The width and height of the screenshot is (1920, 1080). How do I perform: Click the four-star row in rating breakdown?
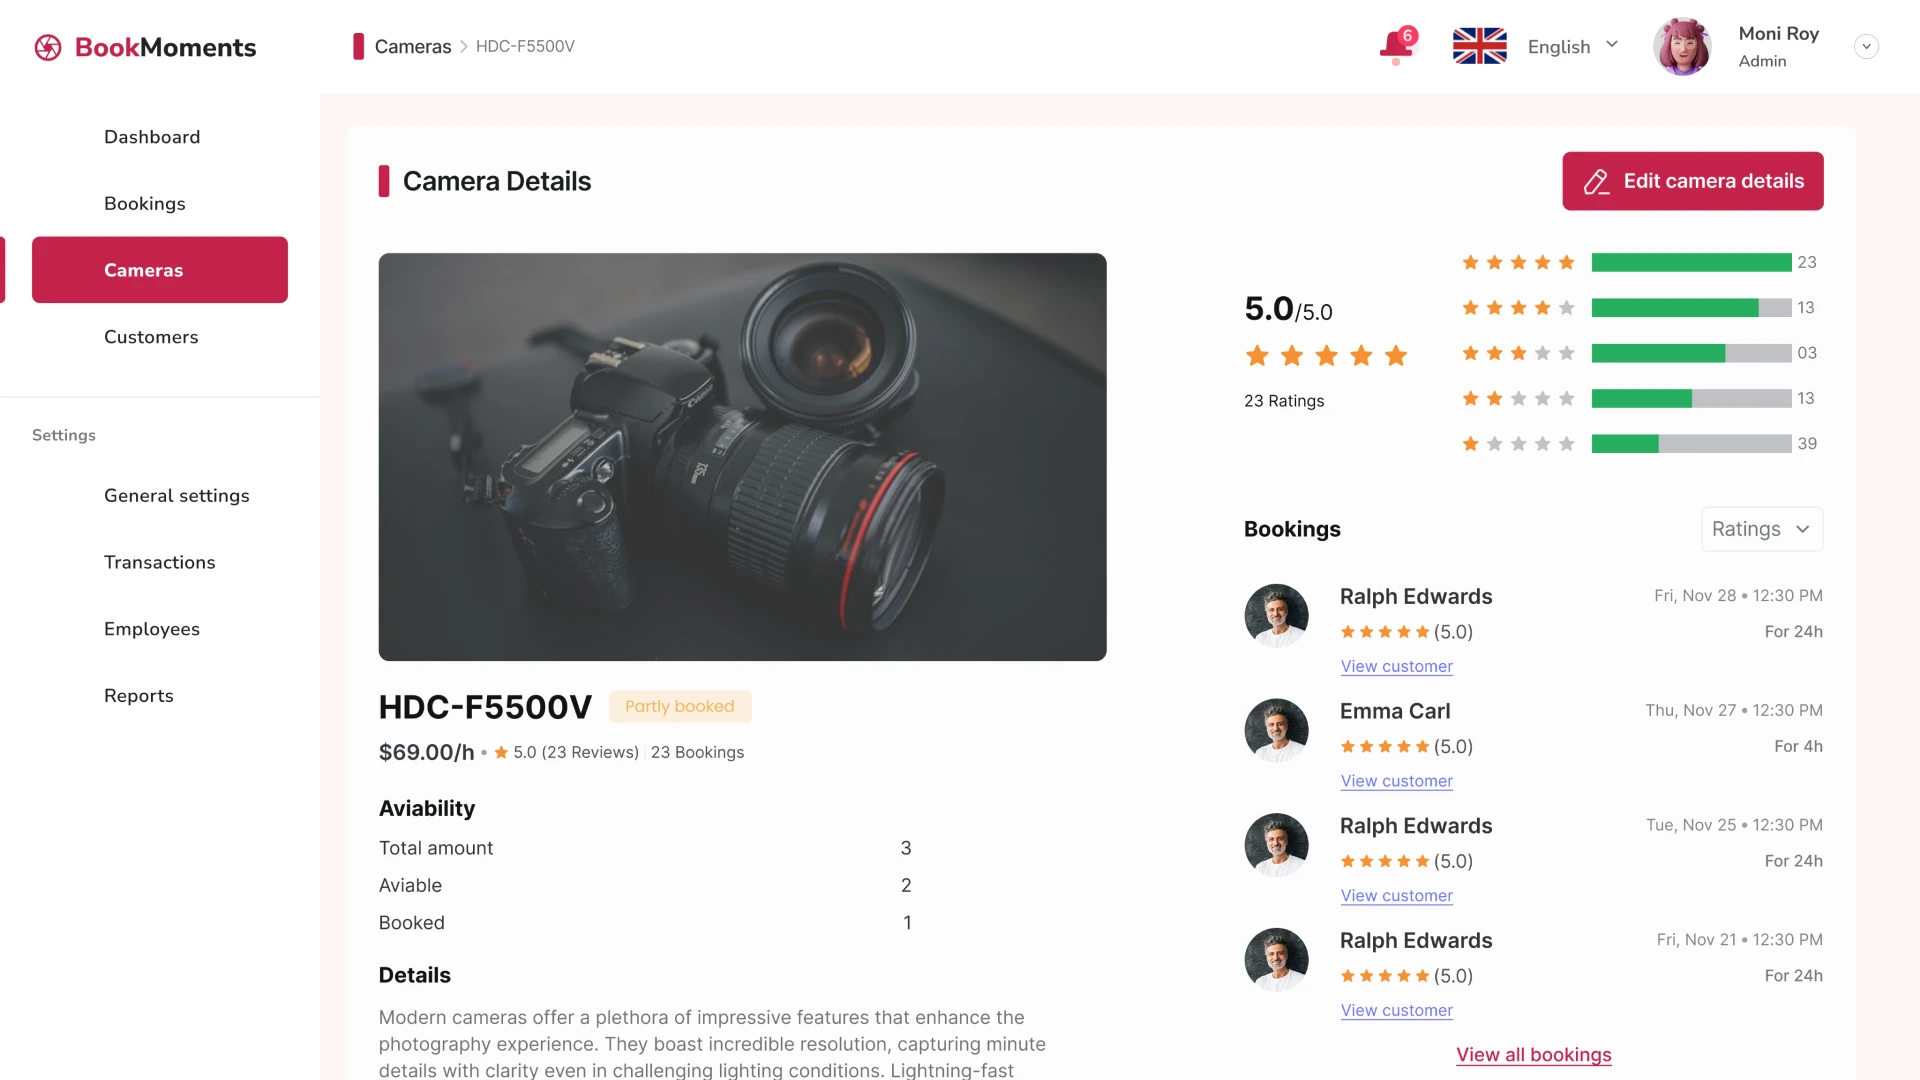pos(1517,308)
